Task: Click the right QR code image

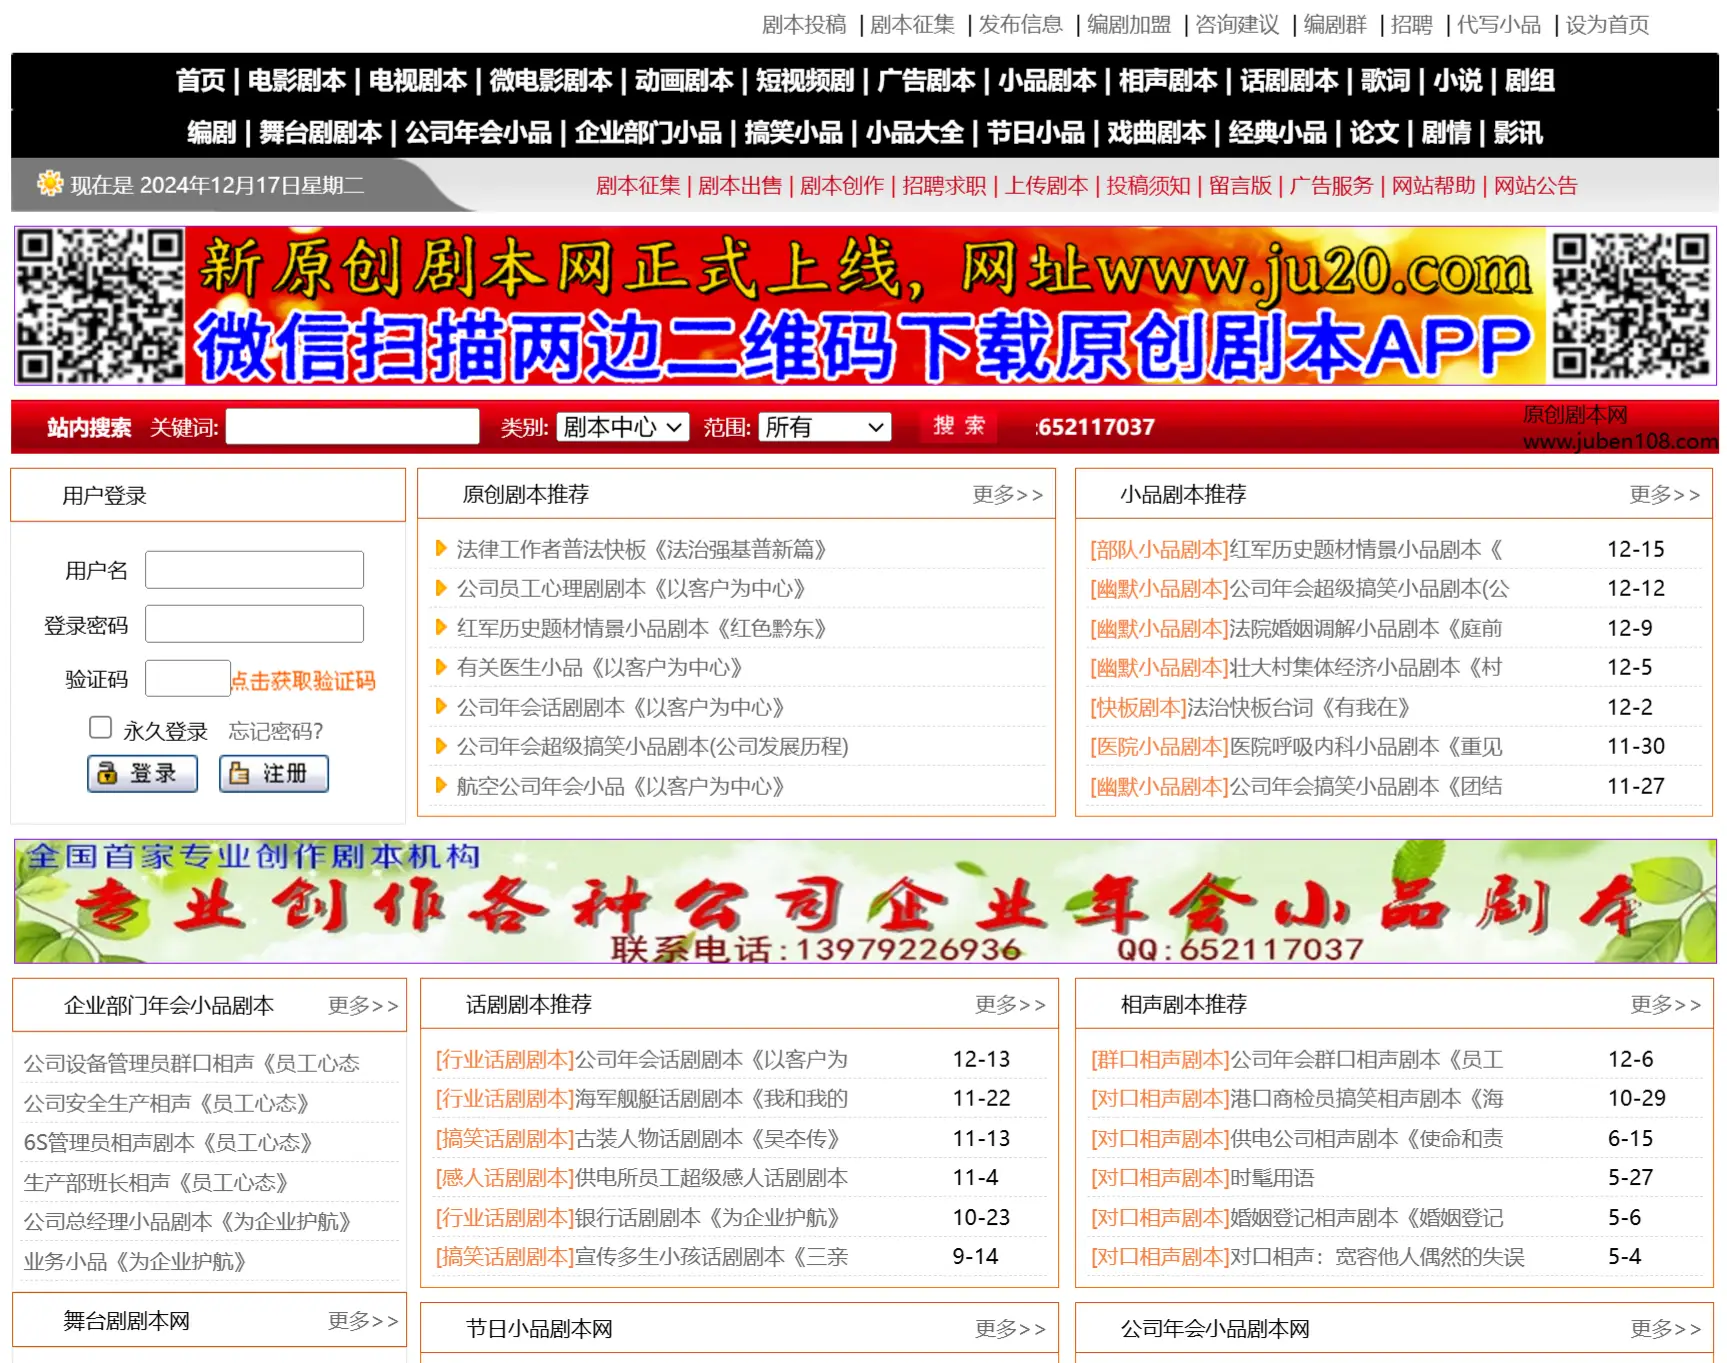Action: [1631, 306]
